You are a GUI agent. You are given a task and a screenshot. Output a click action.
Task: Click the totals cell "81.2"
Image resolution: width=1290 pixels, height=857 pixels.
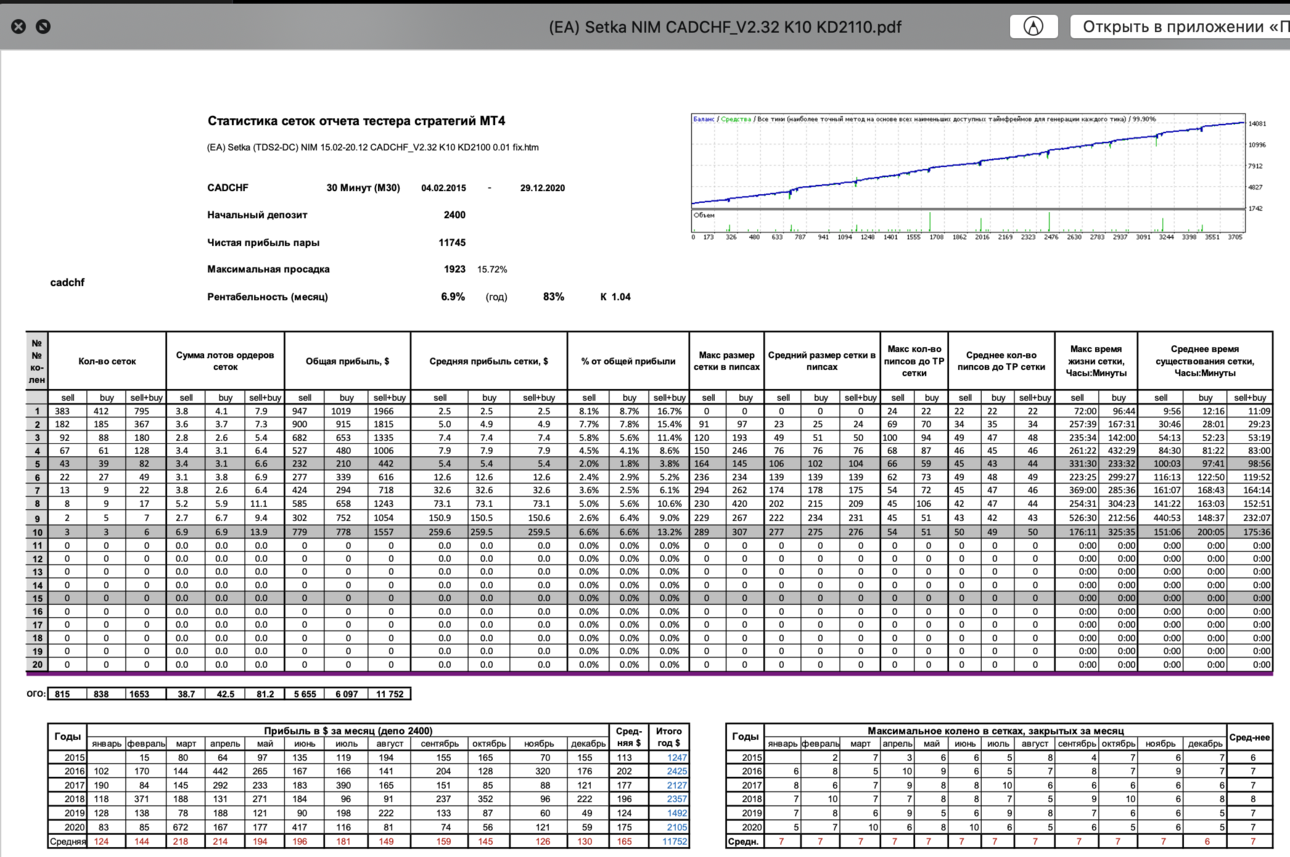pyautogui.click(x=264, y=693)
